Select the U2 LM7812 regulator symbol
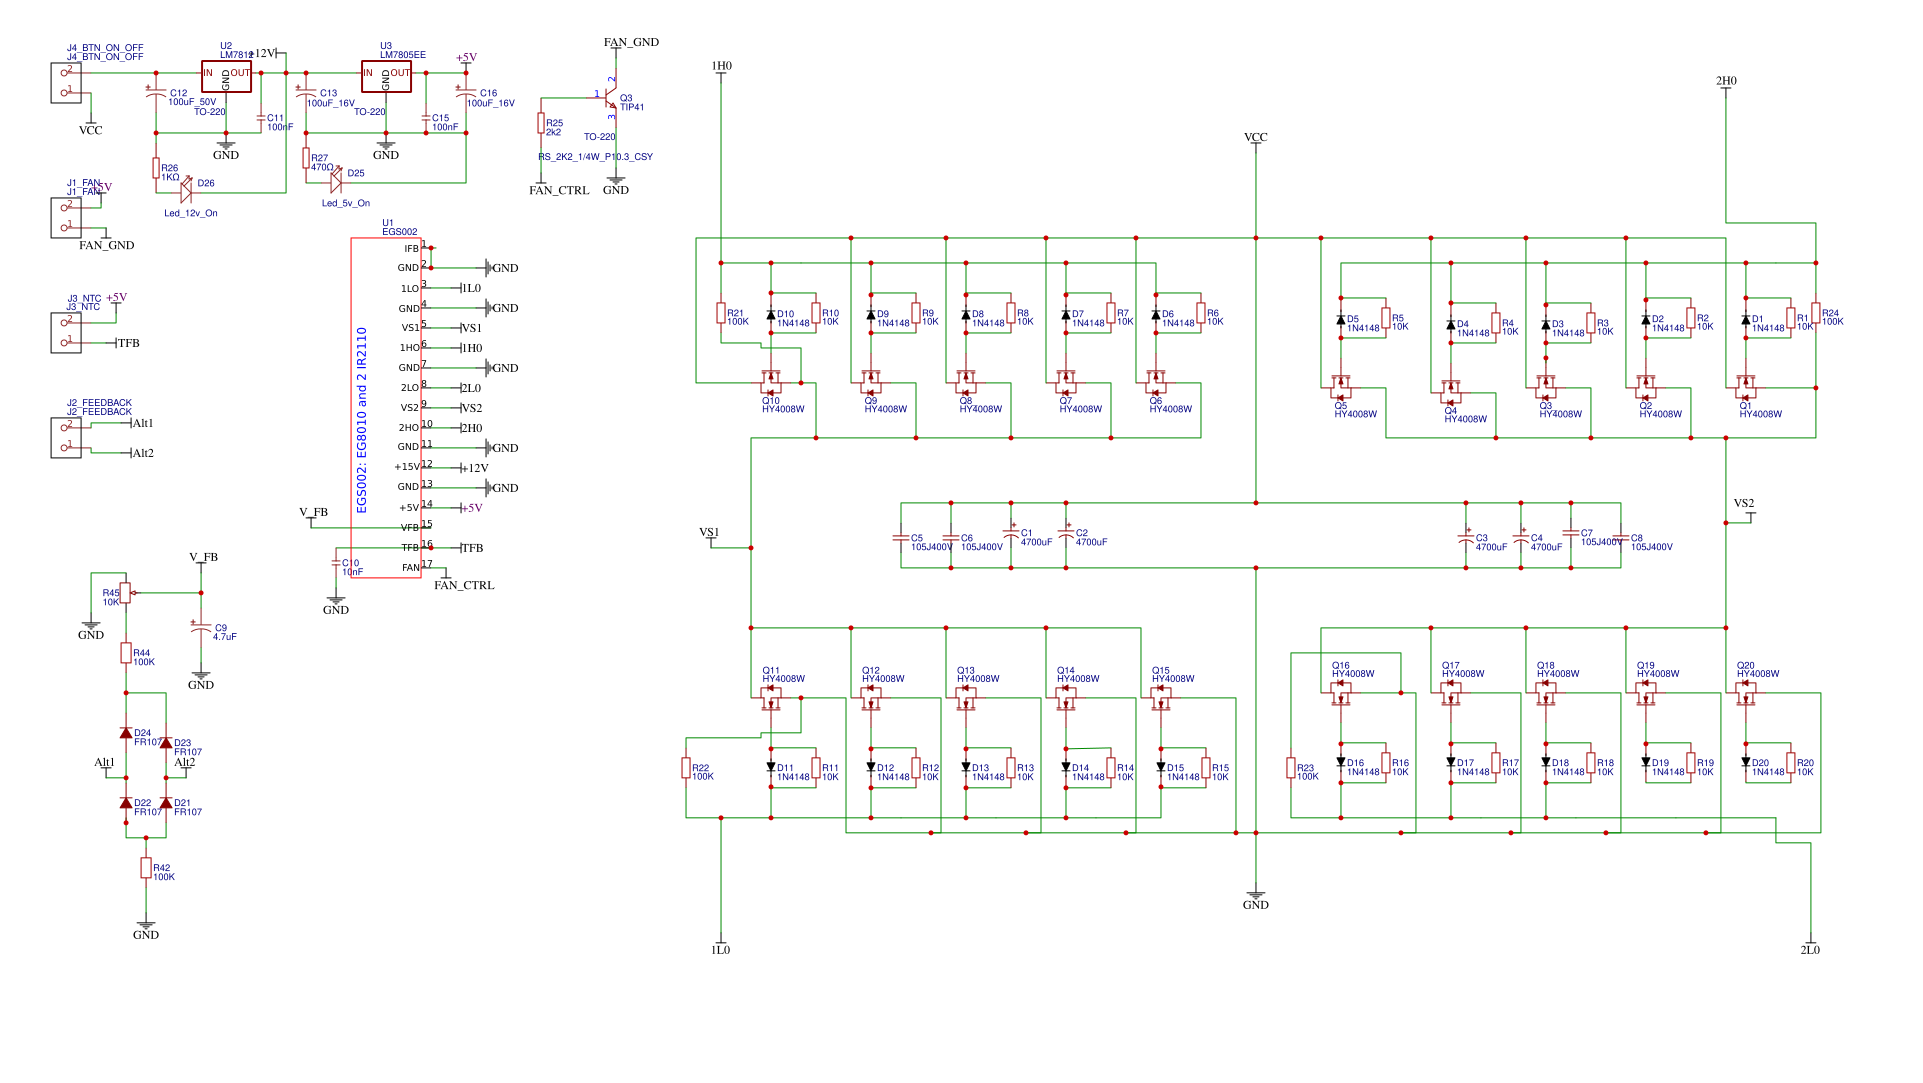This screenshot has width=1923, height=1083. point(226,77)
